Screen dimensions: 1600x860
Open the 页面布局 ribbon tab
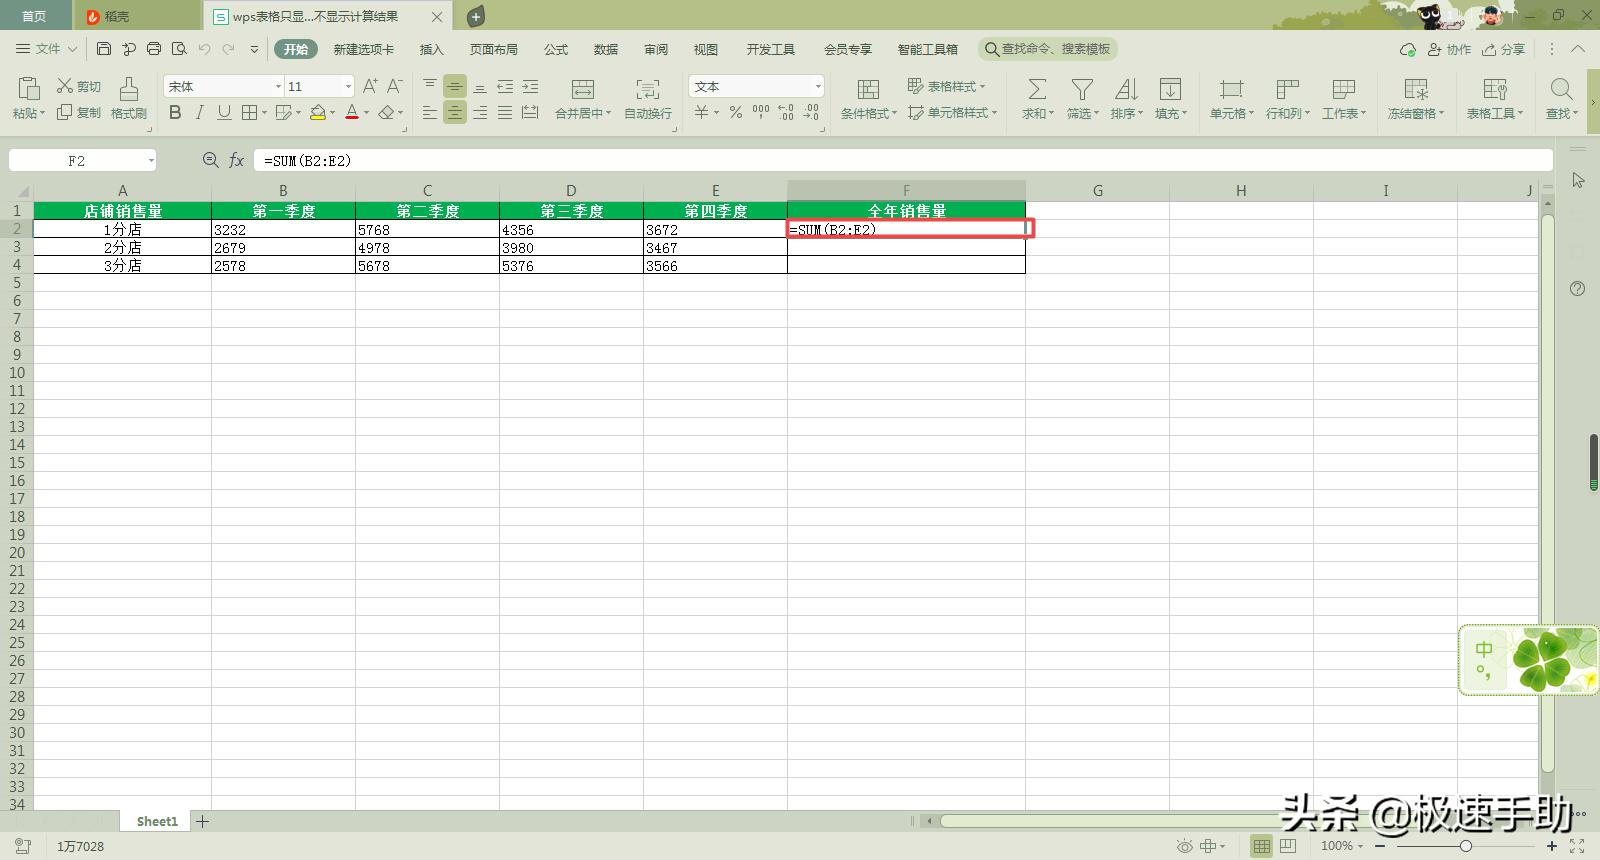pyautogui.click(x=494, y=49)
